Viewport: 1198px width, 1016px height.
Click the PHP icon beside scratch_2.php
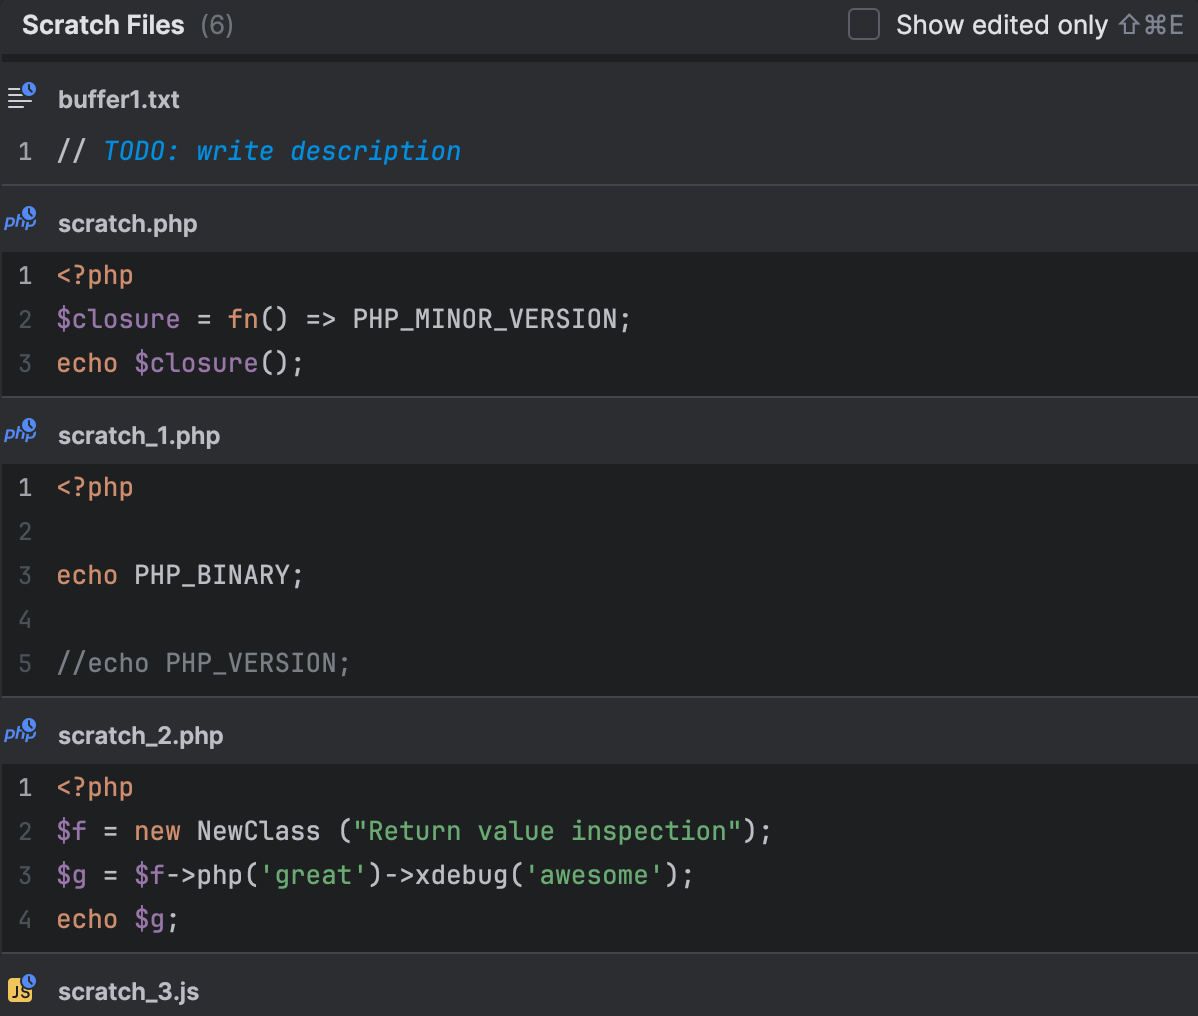click(x=21, y=733)
